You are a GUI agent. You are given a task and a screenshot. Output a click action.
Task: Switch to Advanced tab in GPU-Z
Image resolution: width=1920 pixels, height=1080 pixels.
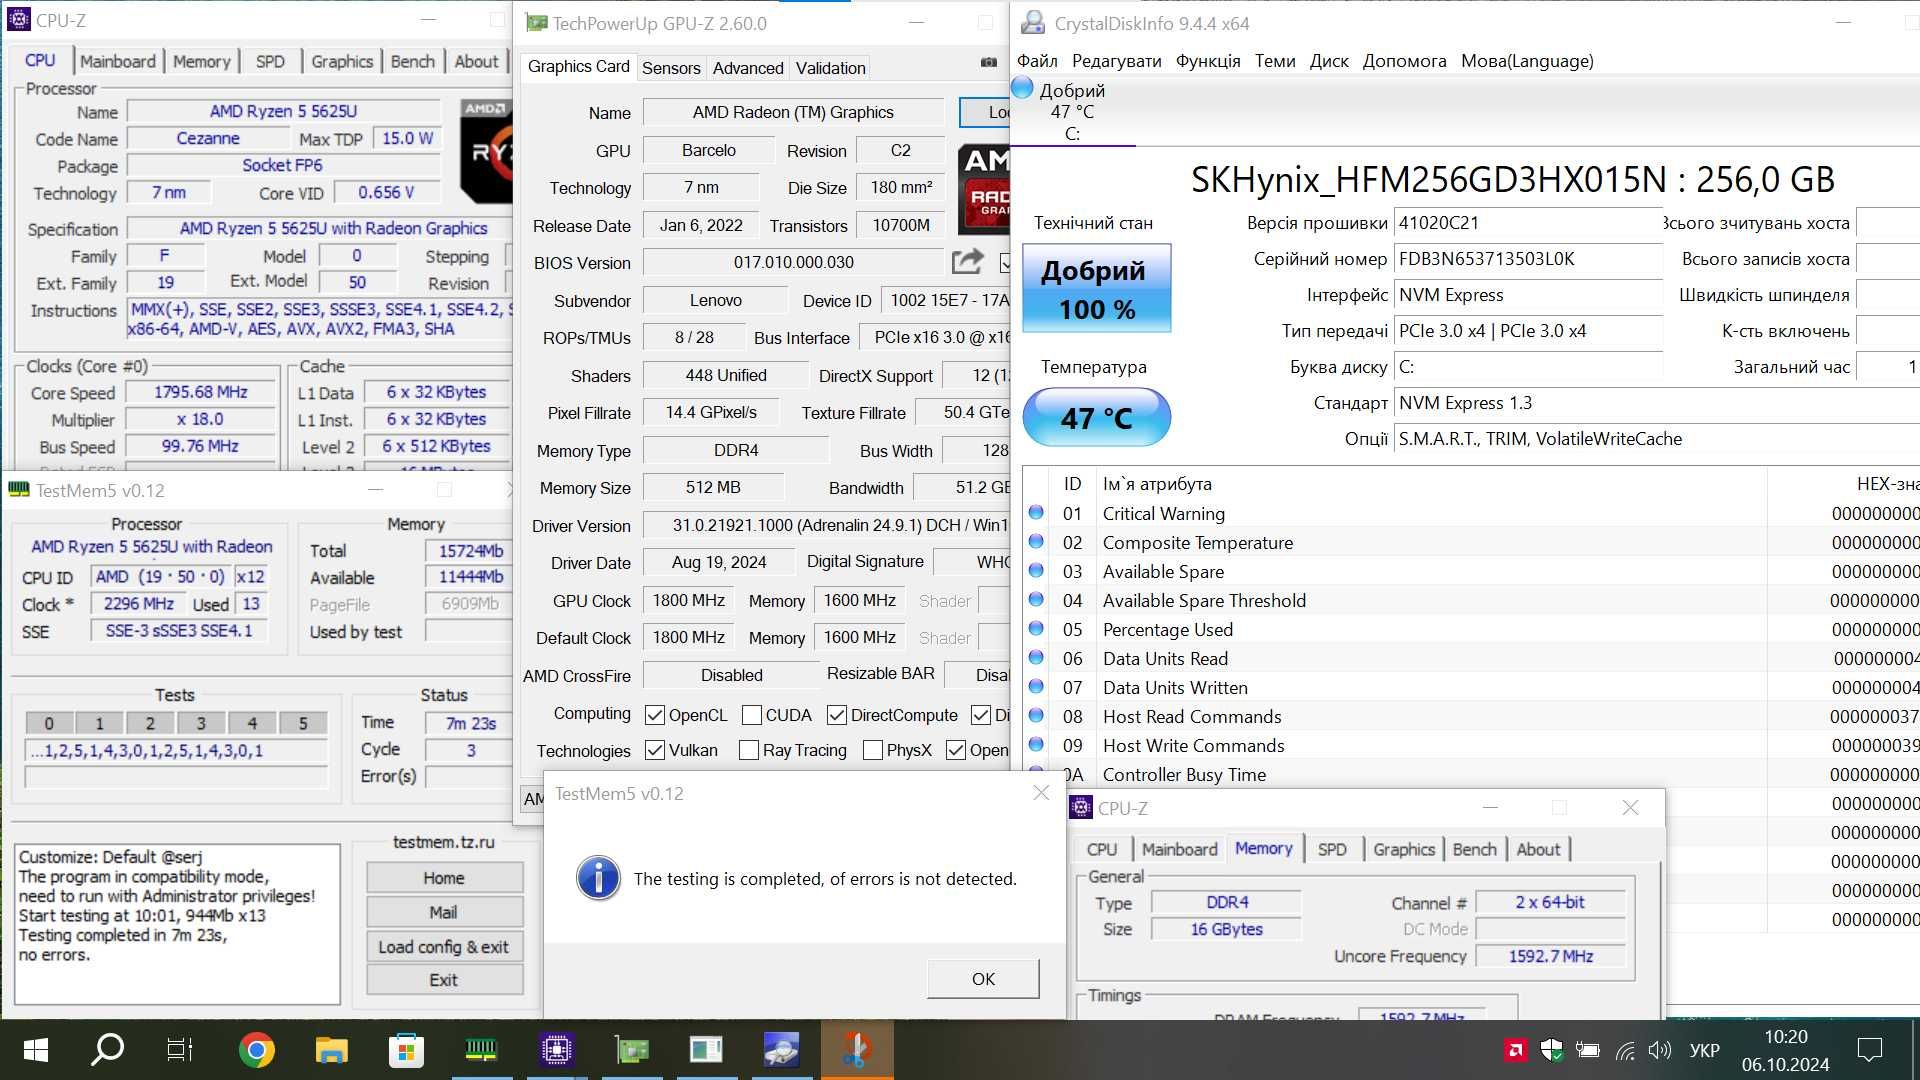[x=748, y=68]
